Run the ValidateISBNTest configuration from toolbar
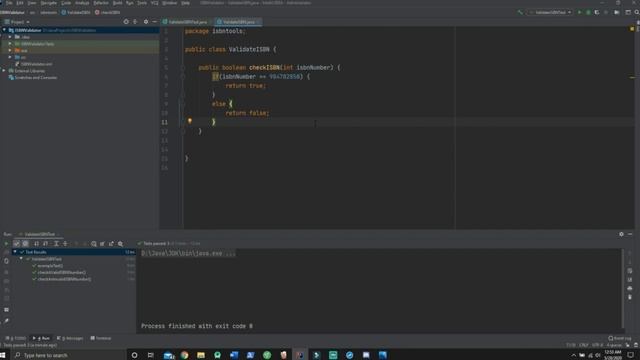Screen dimensions: 640x360 [579, 12]
